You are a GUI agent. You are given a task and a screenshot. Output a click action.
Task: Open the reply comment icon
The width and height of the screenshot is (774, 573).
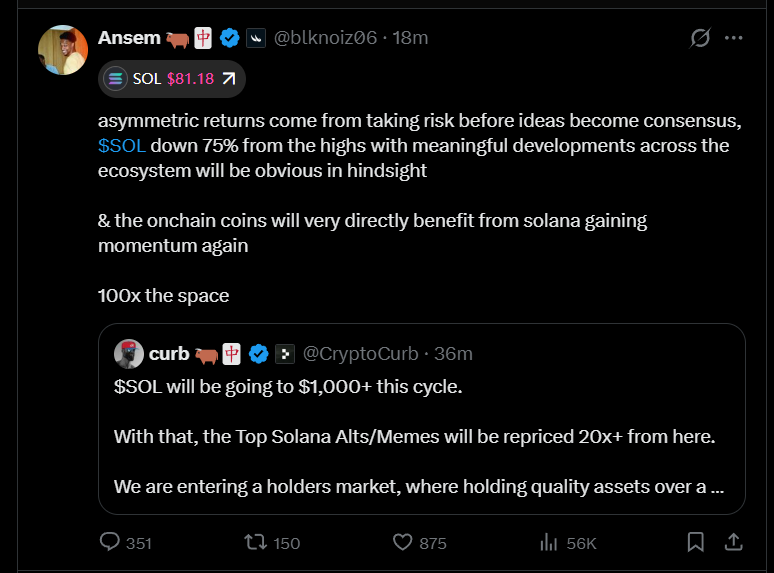pyautogui.click(x=110, y=541)
